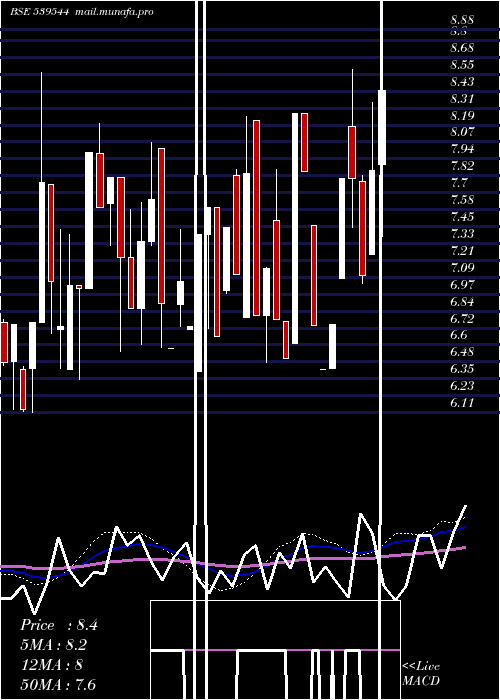This screenshot has width=500, height=700.
Task: Click the 7.7 price axis label
Action: [x=459, y=183]
